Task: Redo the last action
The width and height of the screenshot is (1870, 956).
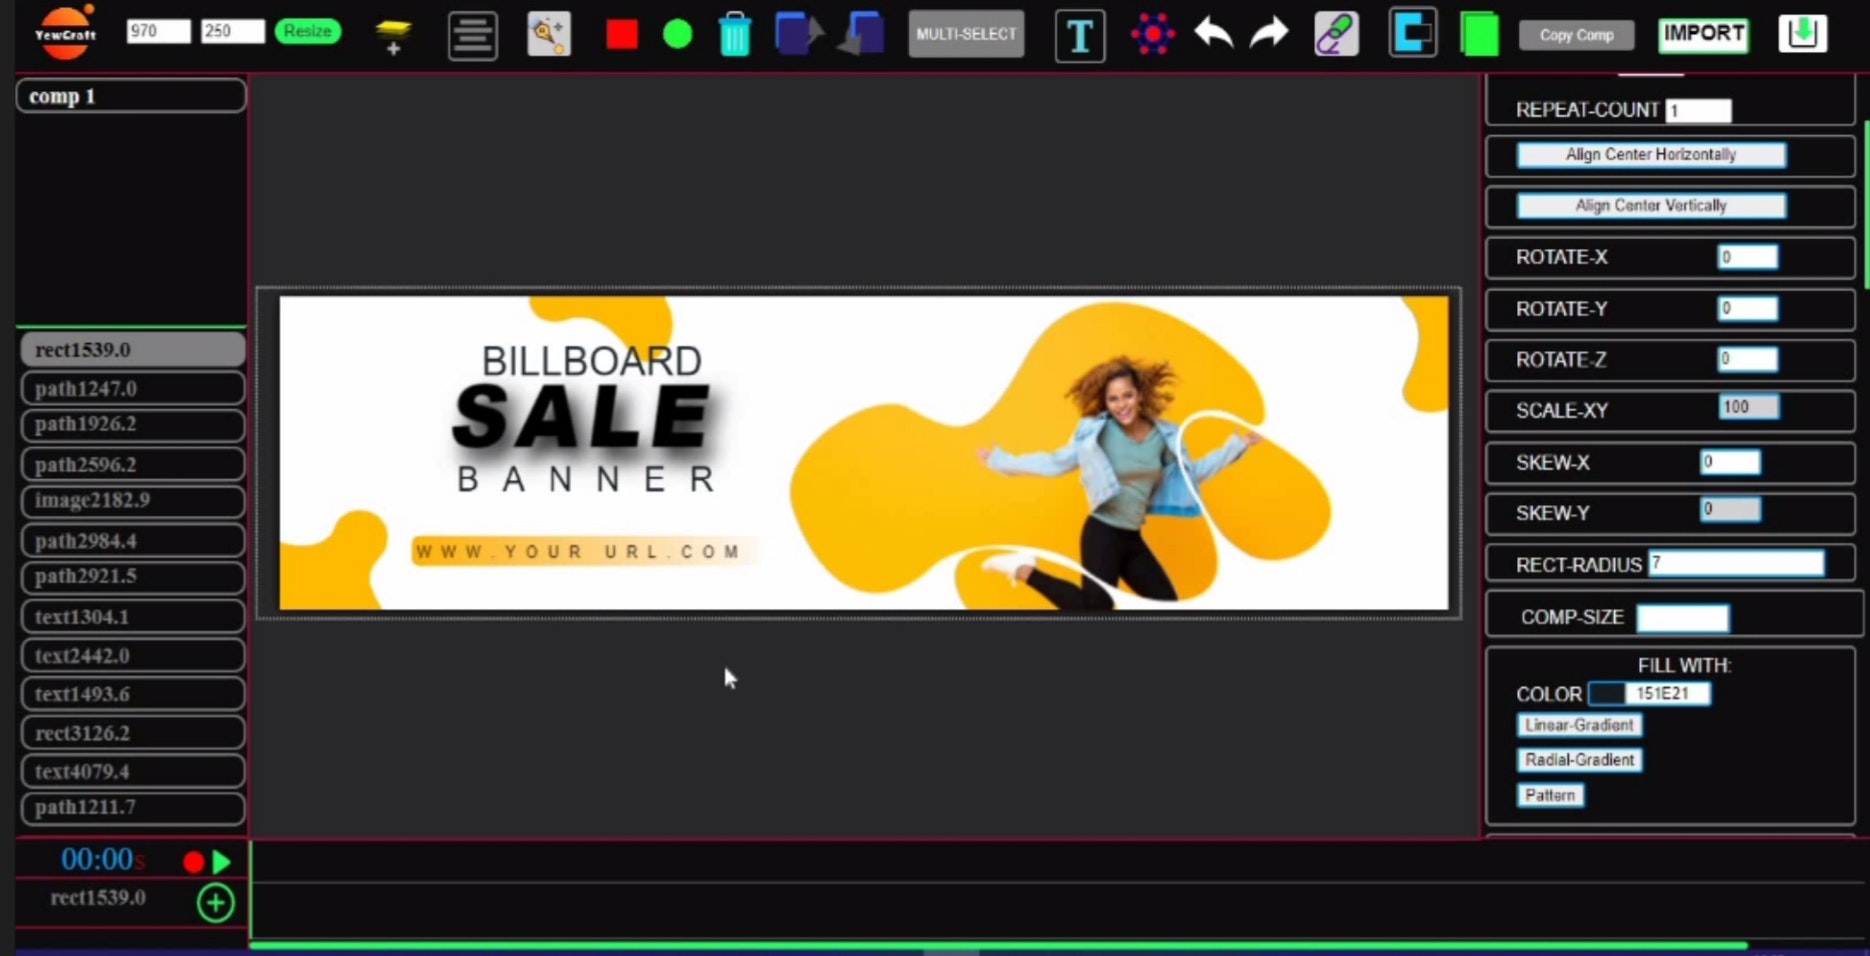Action: coord(1269,33)
